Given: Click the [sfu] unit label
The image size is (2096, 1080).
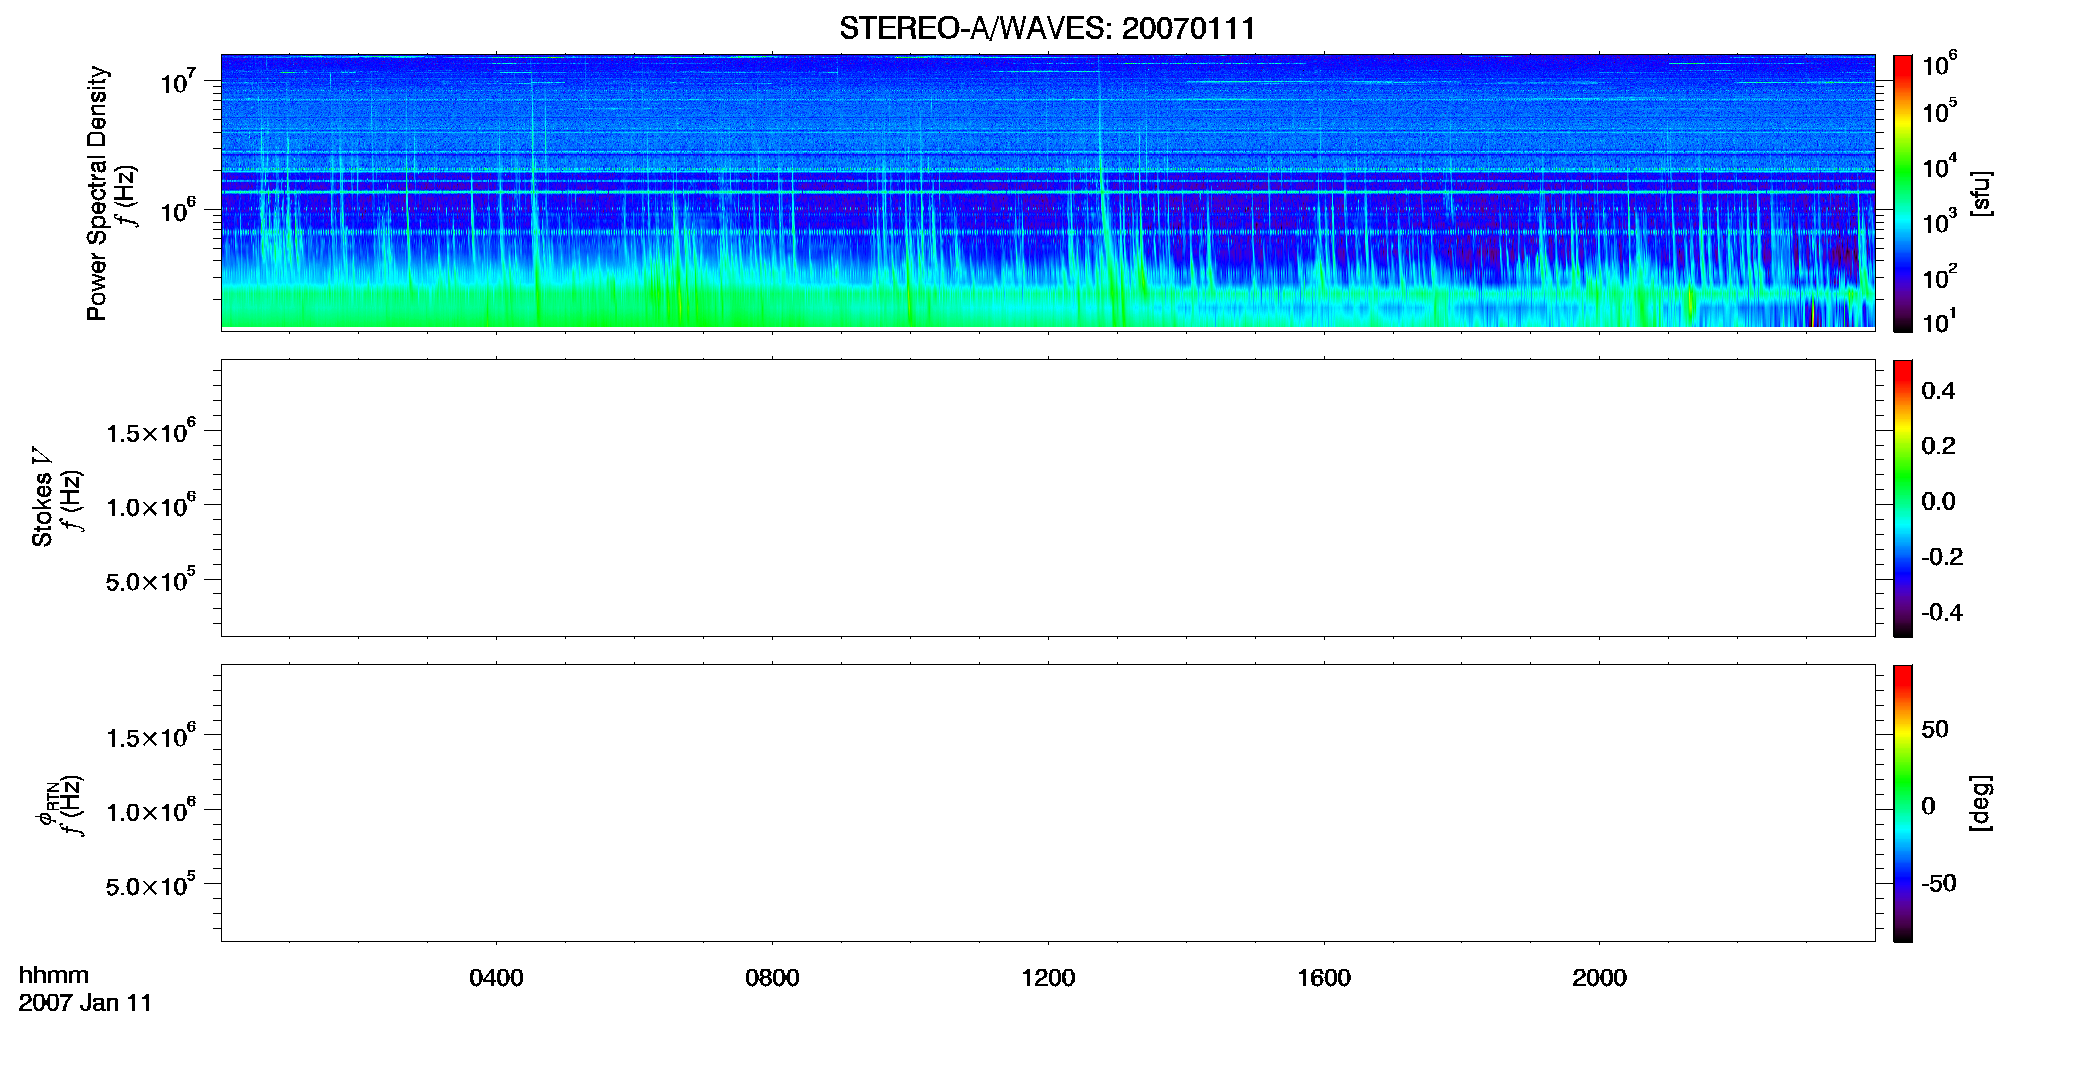Looking at the screenshot, I should tap(1981, 193).
